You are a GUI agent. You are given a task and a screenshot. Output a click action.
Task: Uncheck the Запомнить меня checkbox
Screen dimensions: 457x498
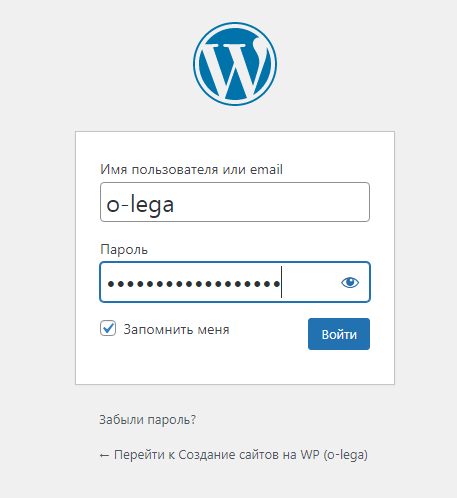pyautogui.click(x=108, y=328)
